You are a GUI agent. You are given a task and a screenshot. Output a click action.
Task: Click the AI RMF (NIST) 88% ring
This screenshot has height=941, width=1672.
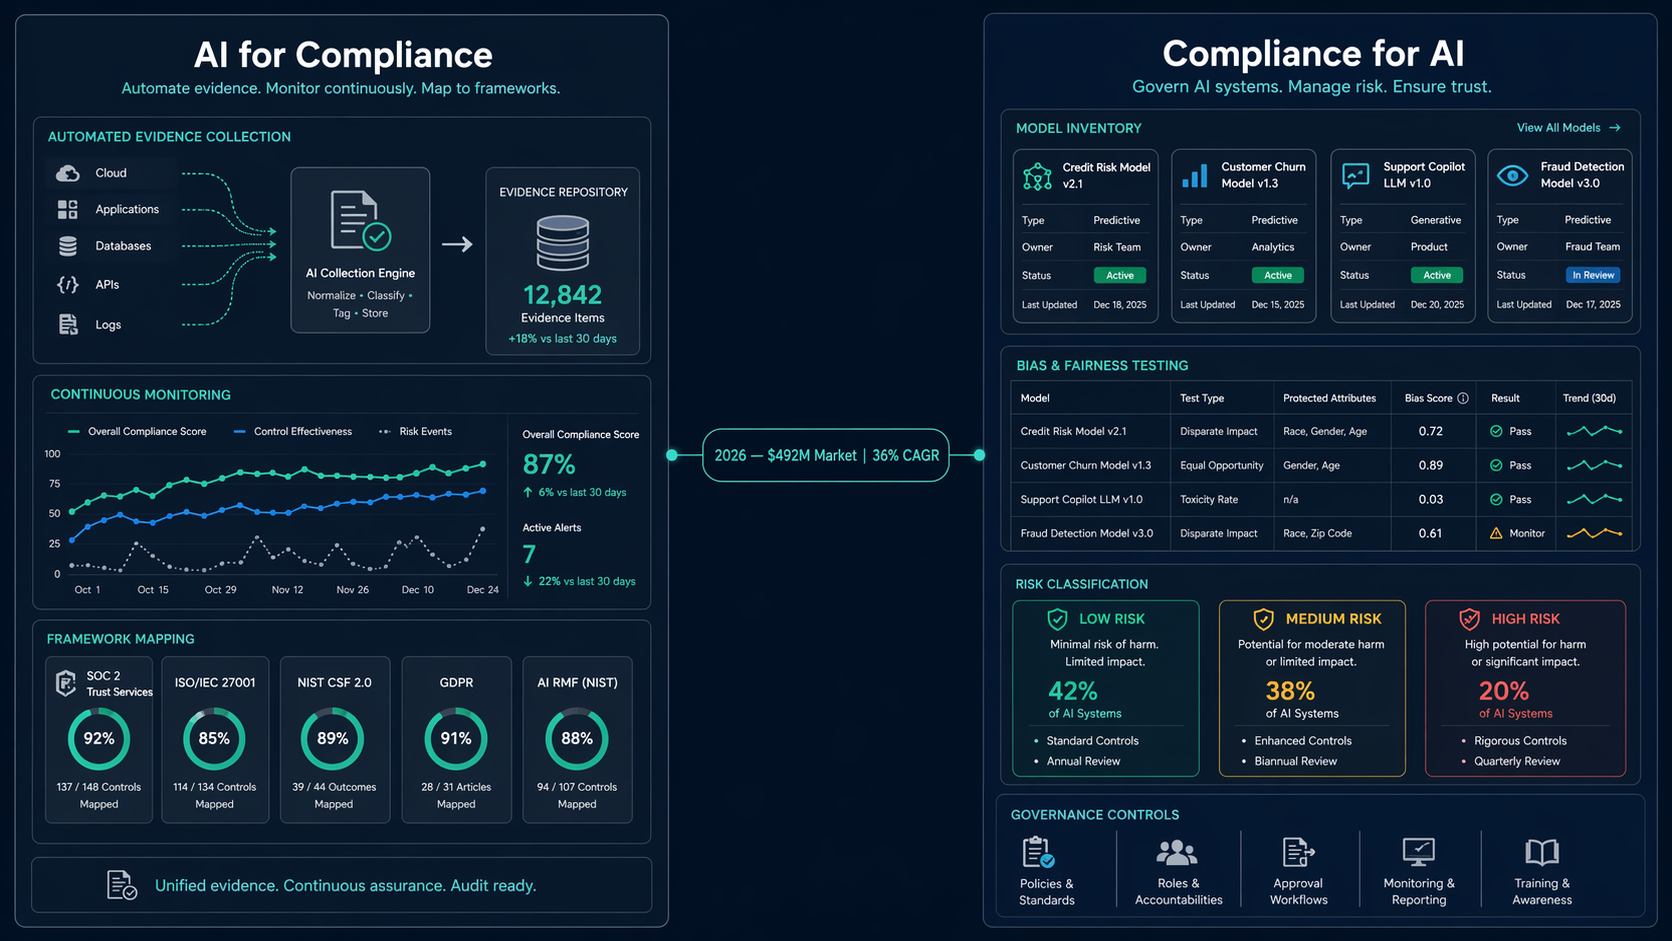pos(577,739)
